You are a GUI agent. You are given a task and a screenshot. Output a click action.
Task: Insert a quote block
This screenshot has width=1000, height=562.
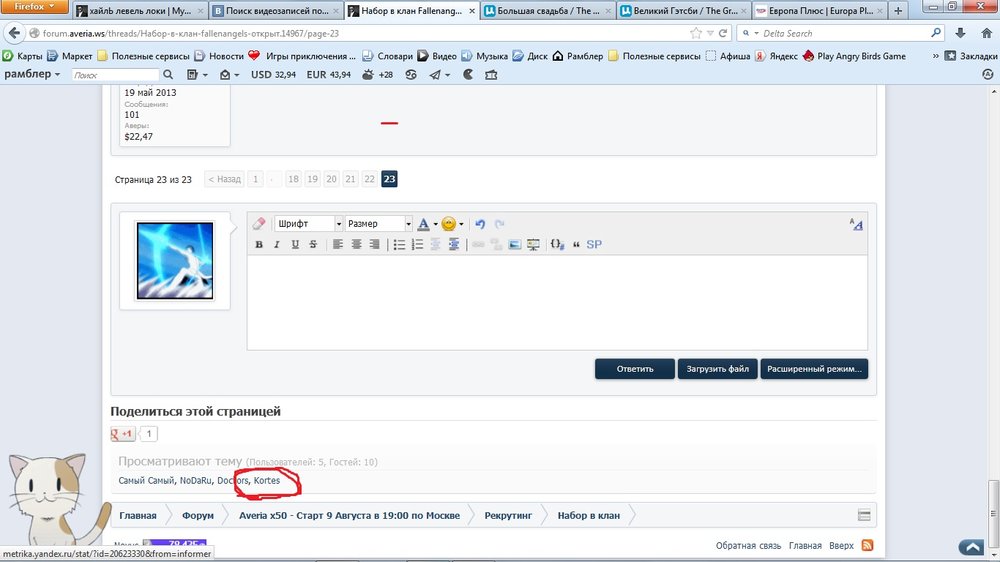[x=576, y=244]
